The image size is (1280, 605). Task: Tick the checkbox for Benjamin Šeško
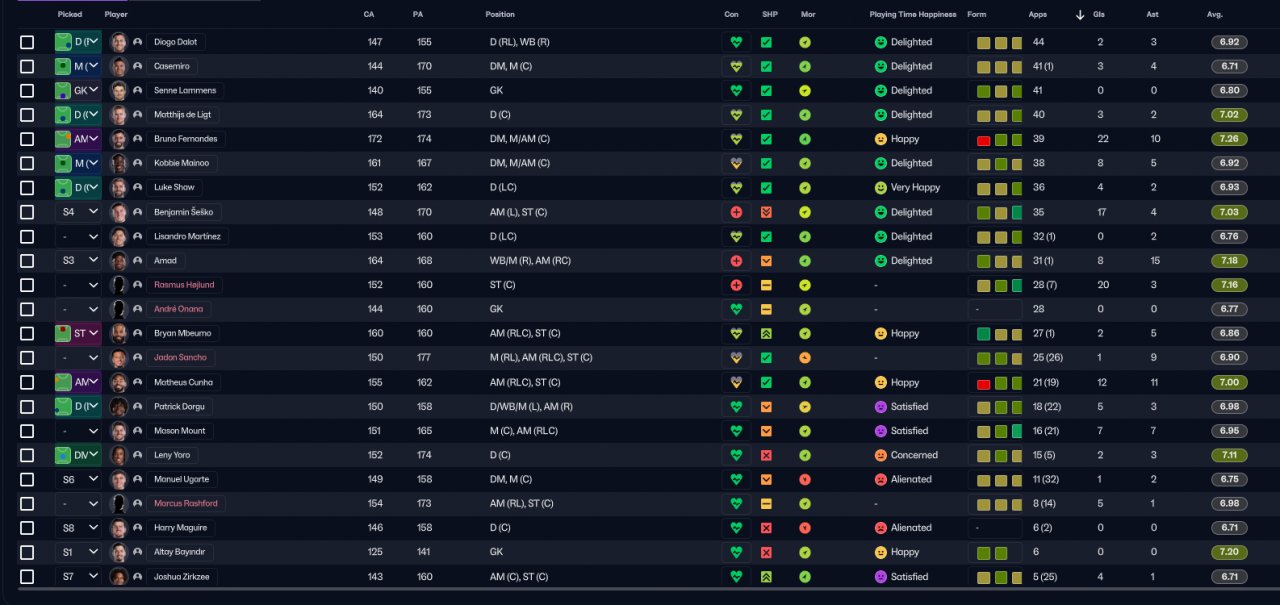(x=27, y=212)
